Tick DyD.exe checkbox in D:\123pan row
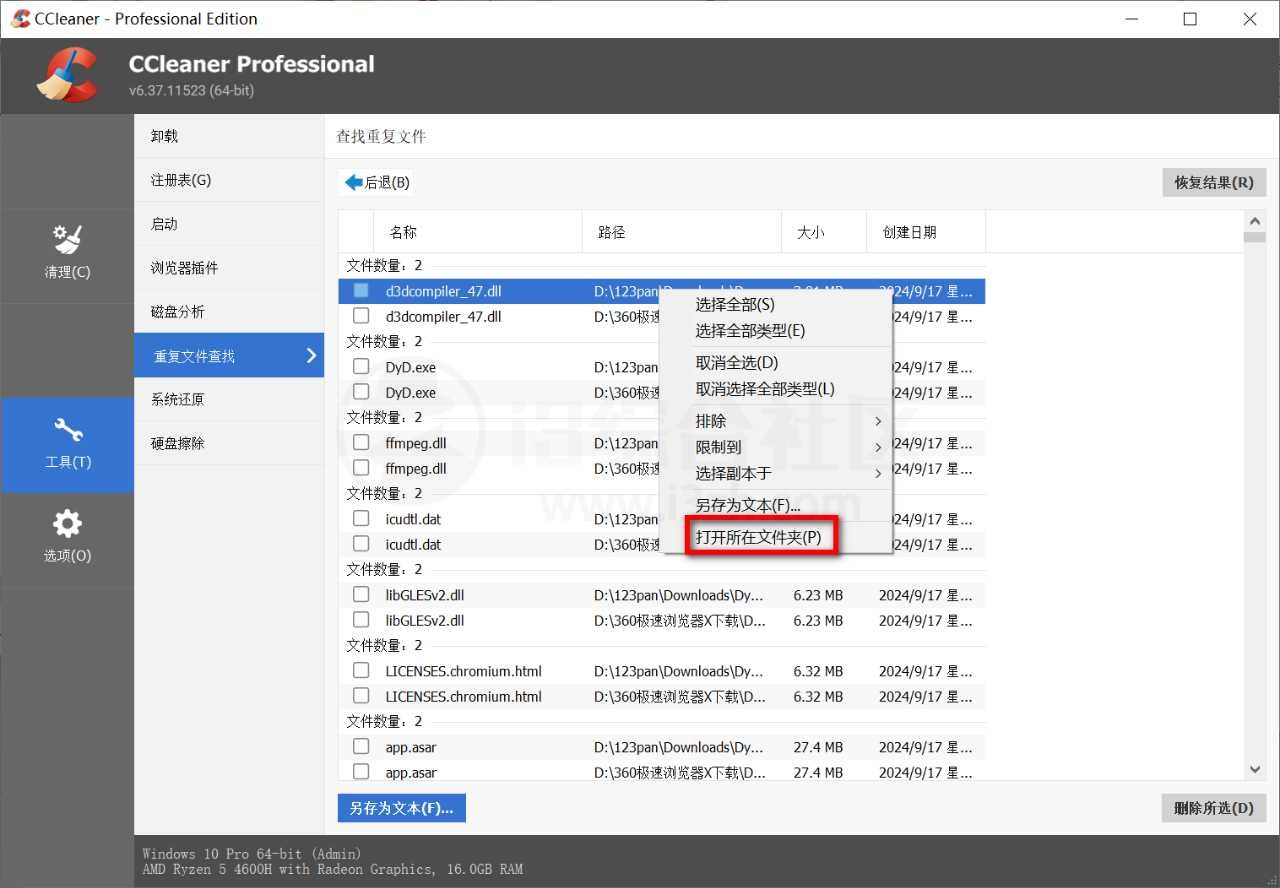The image size is (1280, 888). click(361, 367)
